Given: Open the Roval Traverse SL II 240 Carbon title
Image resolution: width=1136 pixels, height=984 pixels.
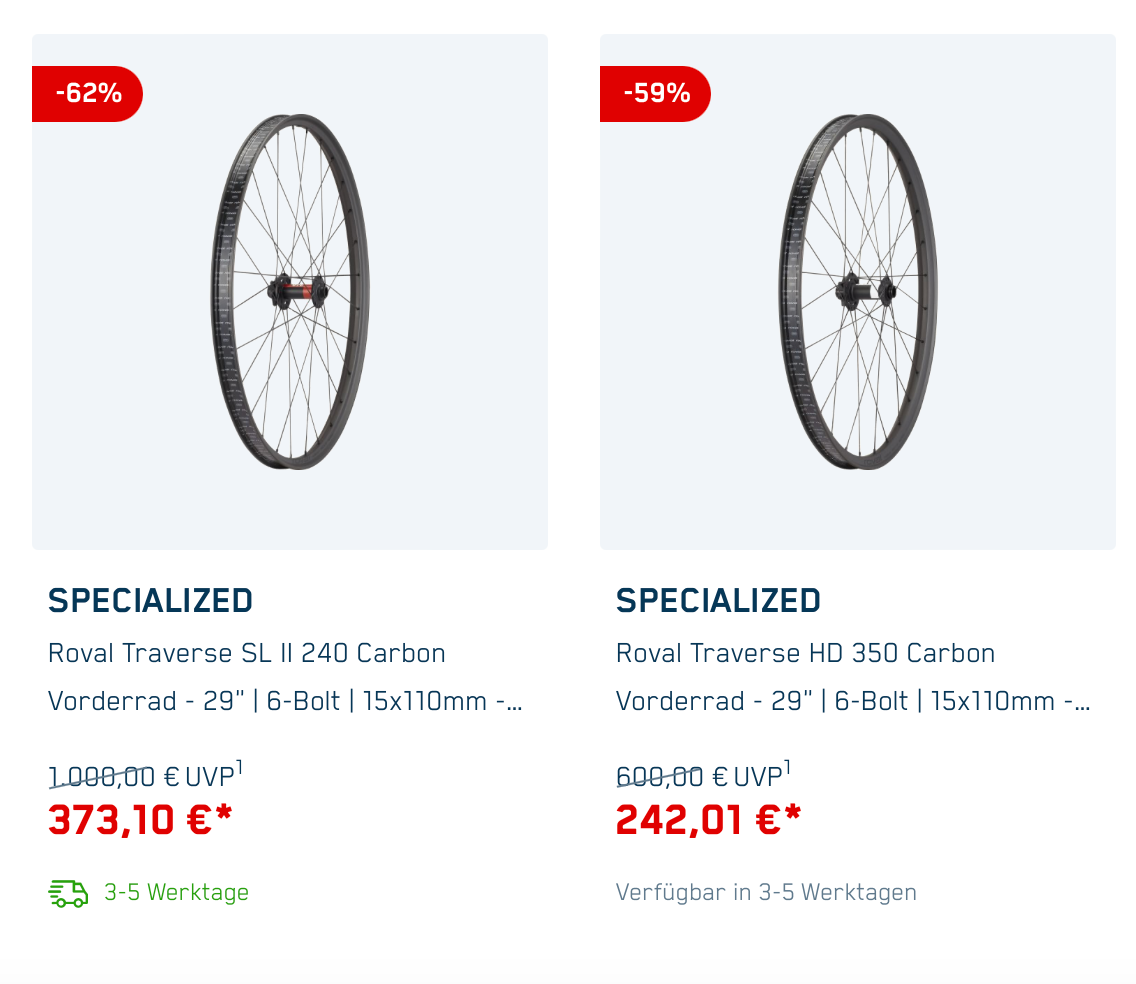Looking at the screenshot, I should (247, 654).
